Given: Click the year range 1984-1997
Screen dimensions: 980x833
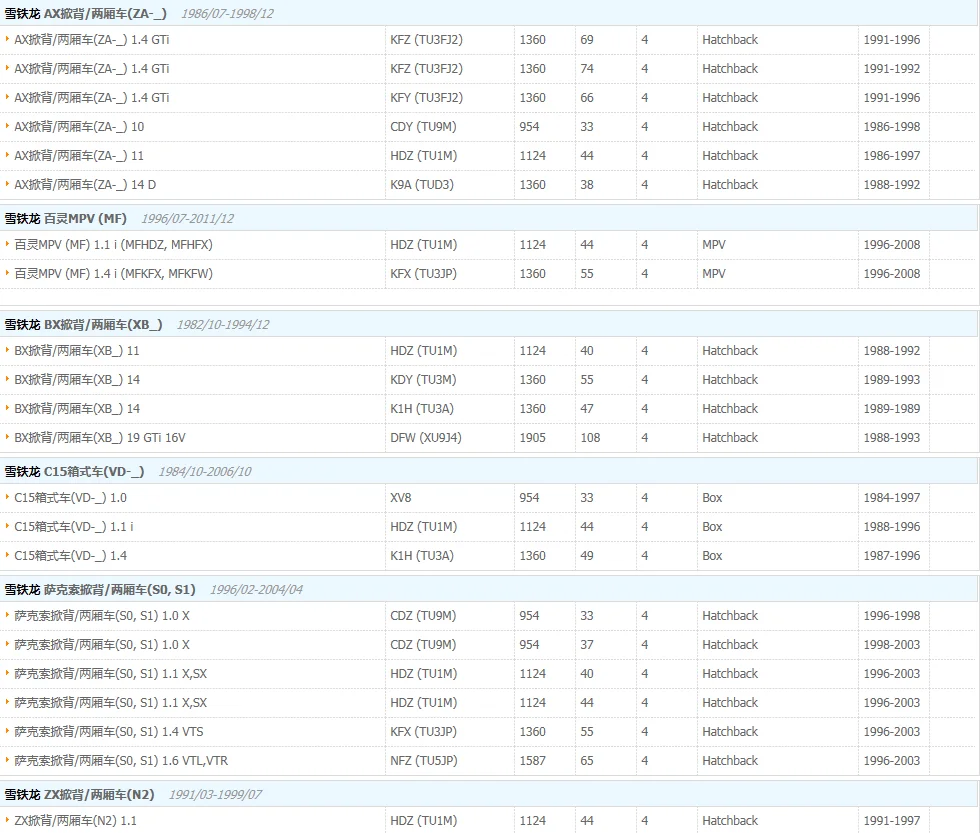Looking at the screenshot, I should (892, 497).
